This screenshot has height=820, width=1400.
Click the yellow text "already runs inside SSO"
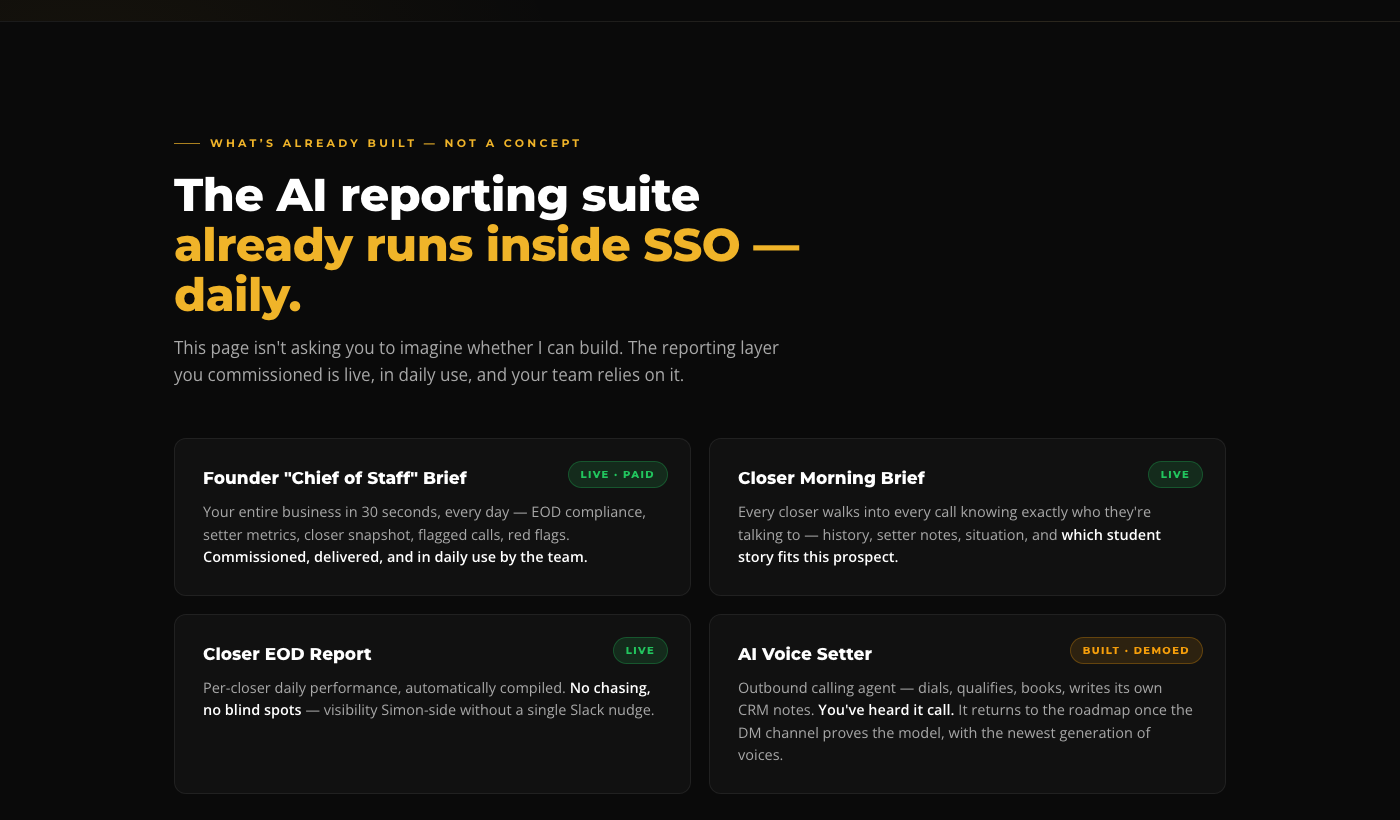456,245
